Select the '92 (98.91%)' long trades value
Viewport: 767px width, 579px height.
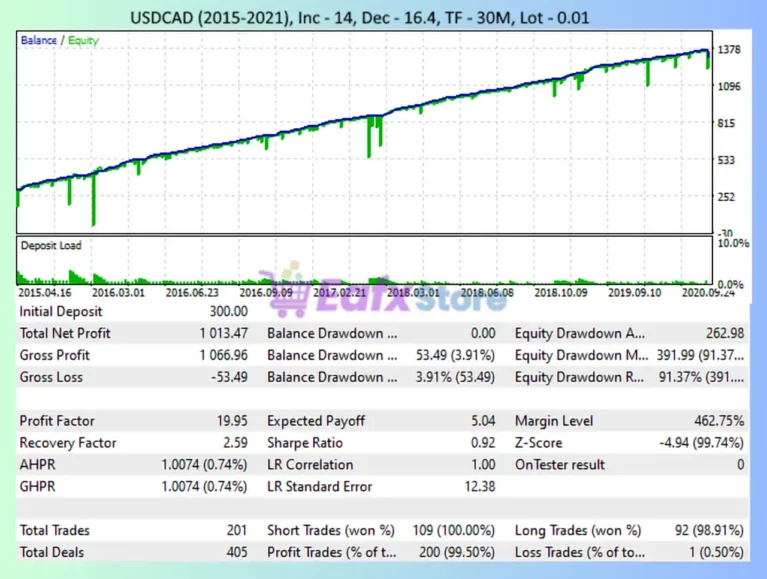click(709, 531)
